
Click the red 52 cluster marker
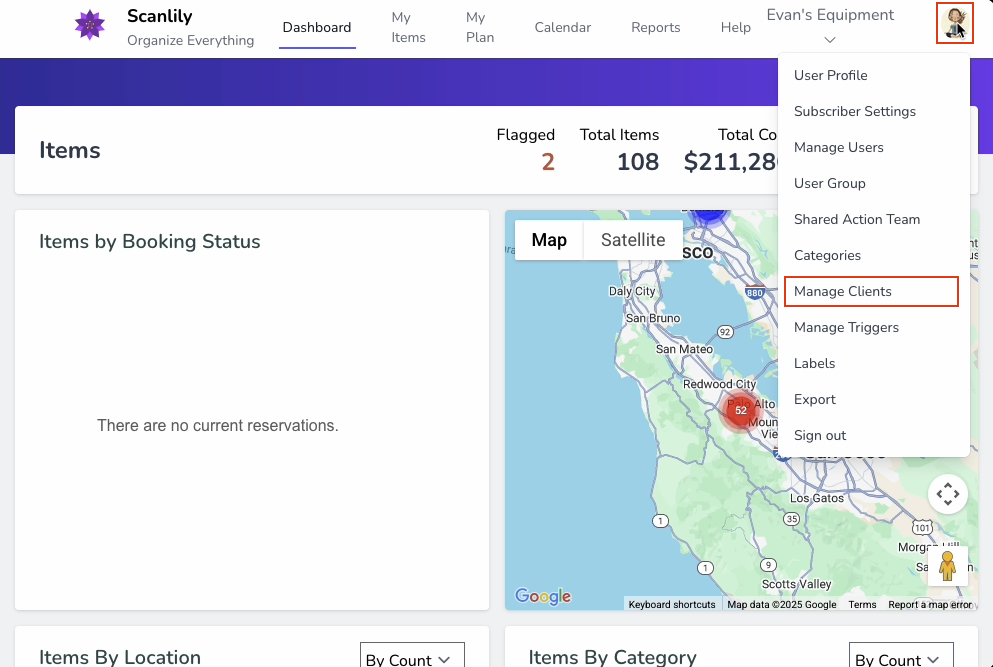coord(740,410)
